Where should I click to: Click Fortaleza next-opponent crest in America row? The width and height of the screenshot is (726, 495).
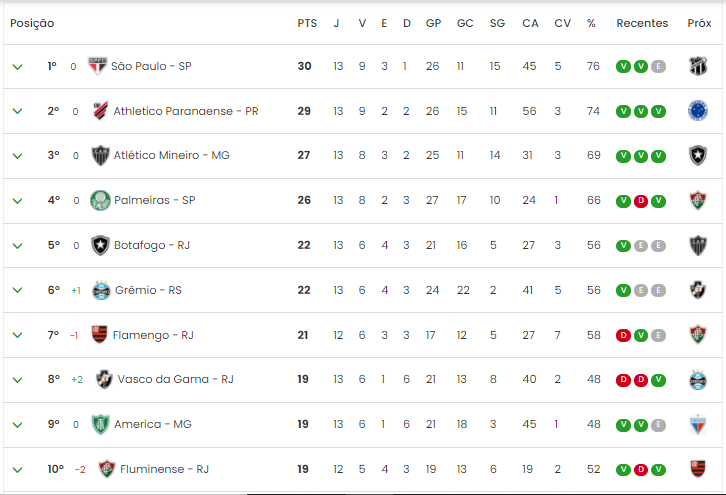[x=698, y=425]
